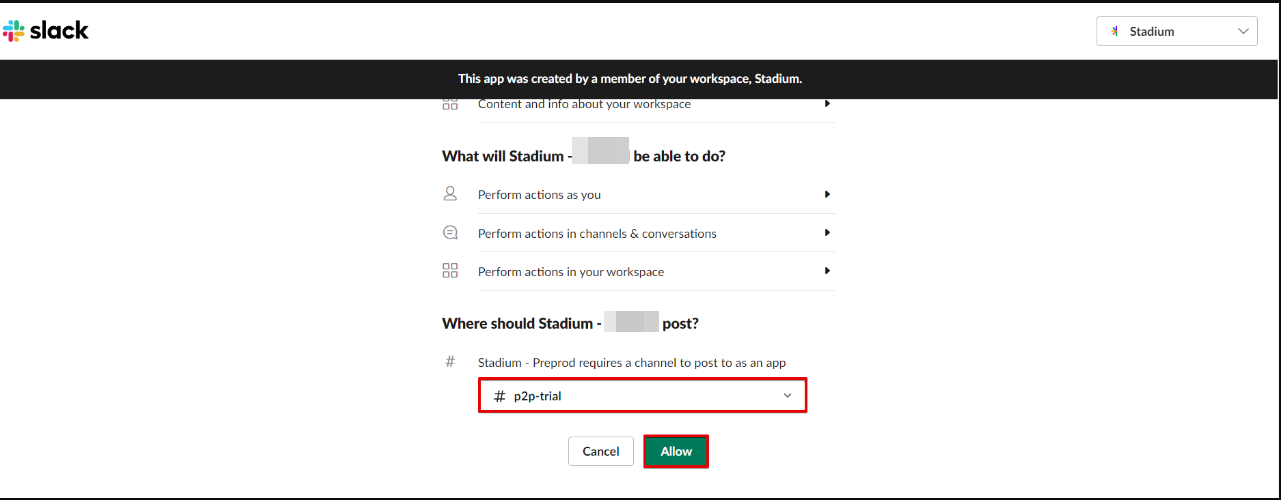Click the hash icon beside channel requirement text

click(450, 361)
